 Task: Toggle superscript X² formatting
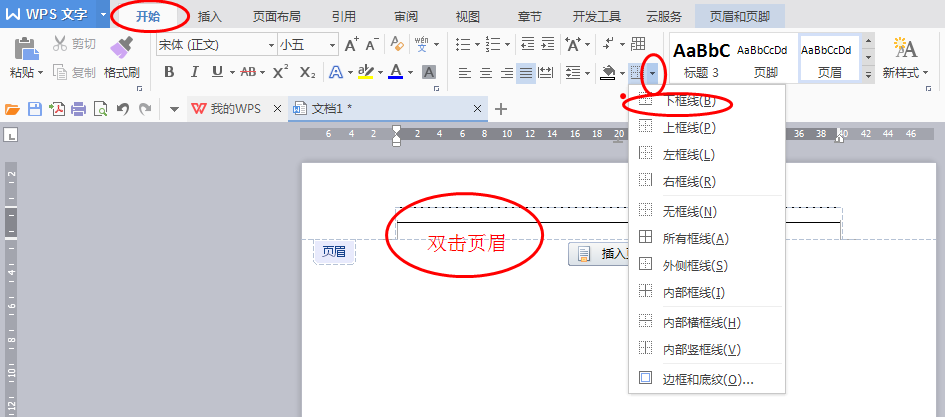click(x=280, y=72)
